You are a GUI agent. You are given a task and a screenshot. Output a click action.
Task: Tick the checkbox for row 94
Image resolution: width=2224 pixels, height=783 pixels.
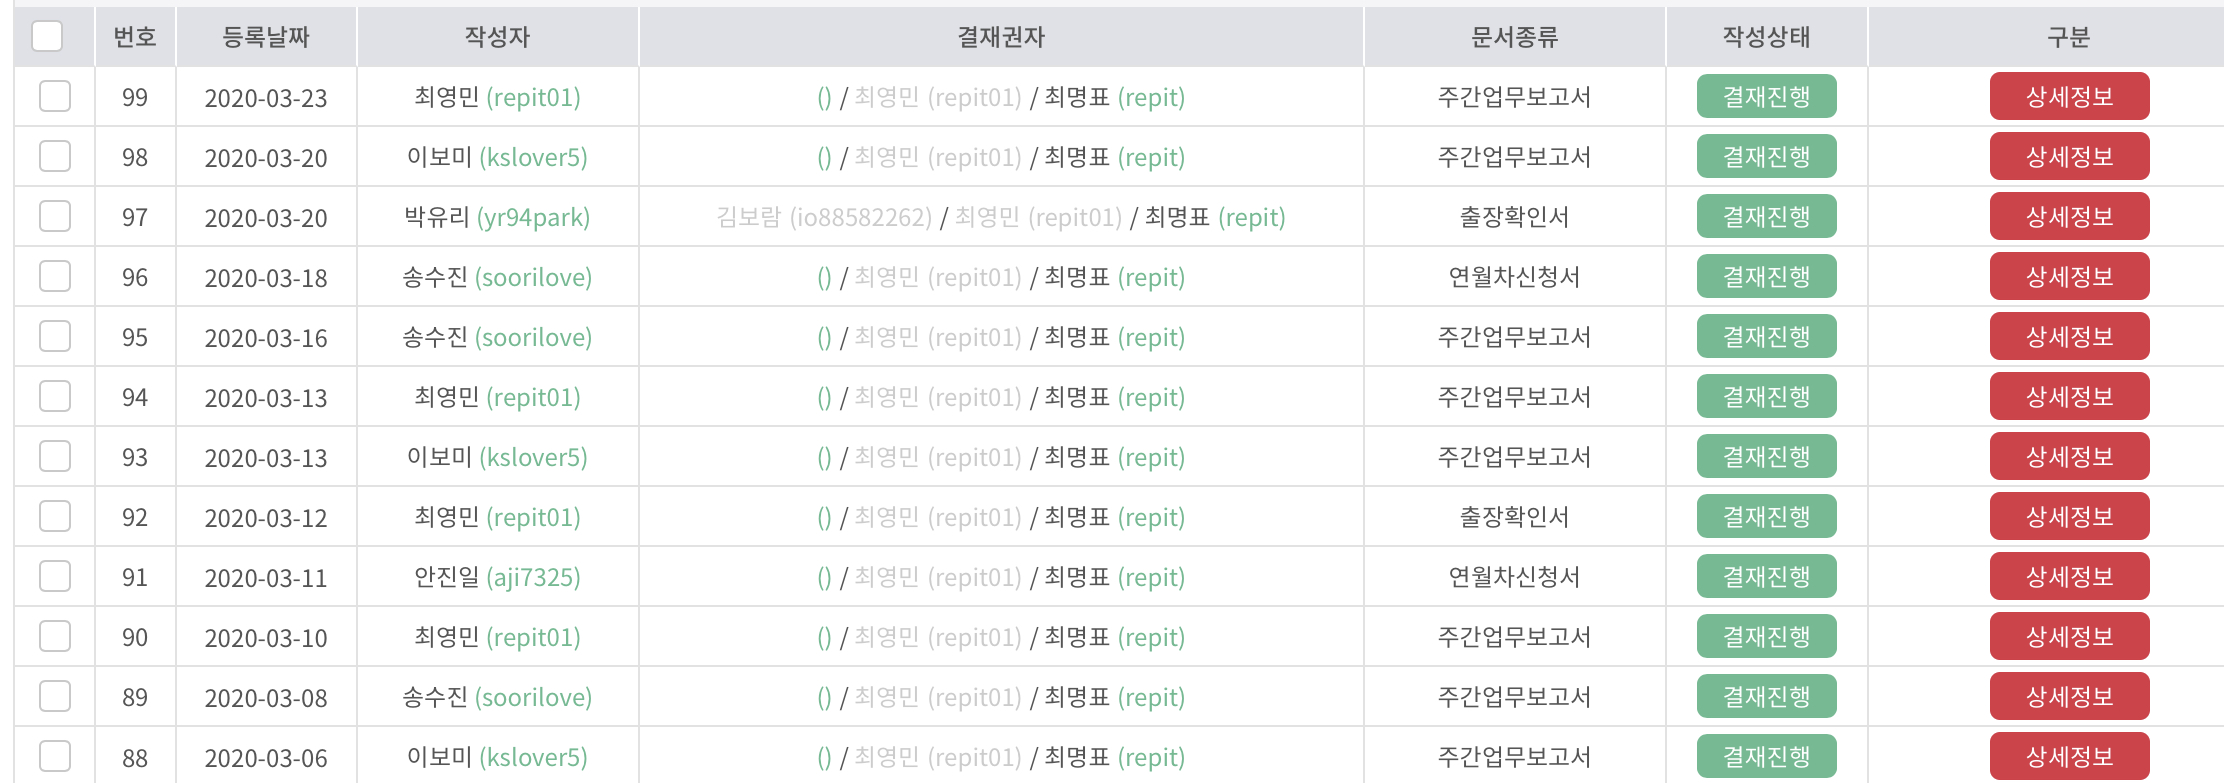coord(55,396)
